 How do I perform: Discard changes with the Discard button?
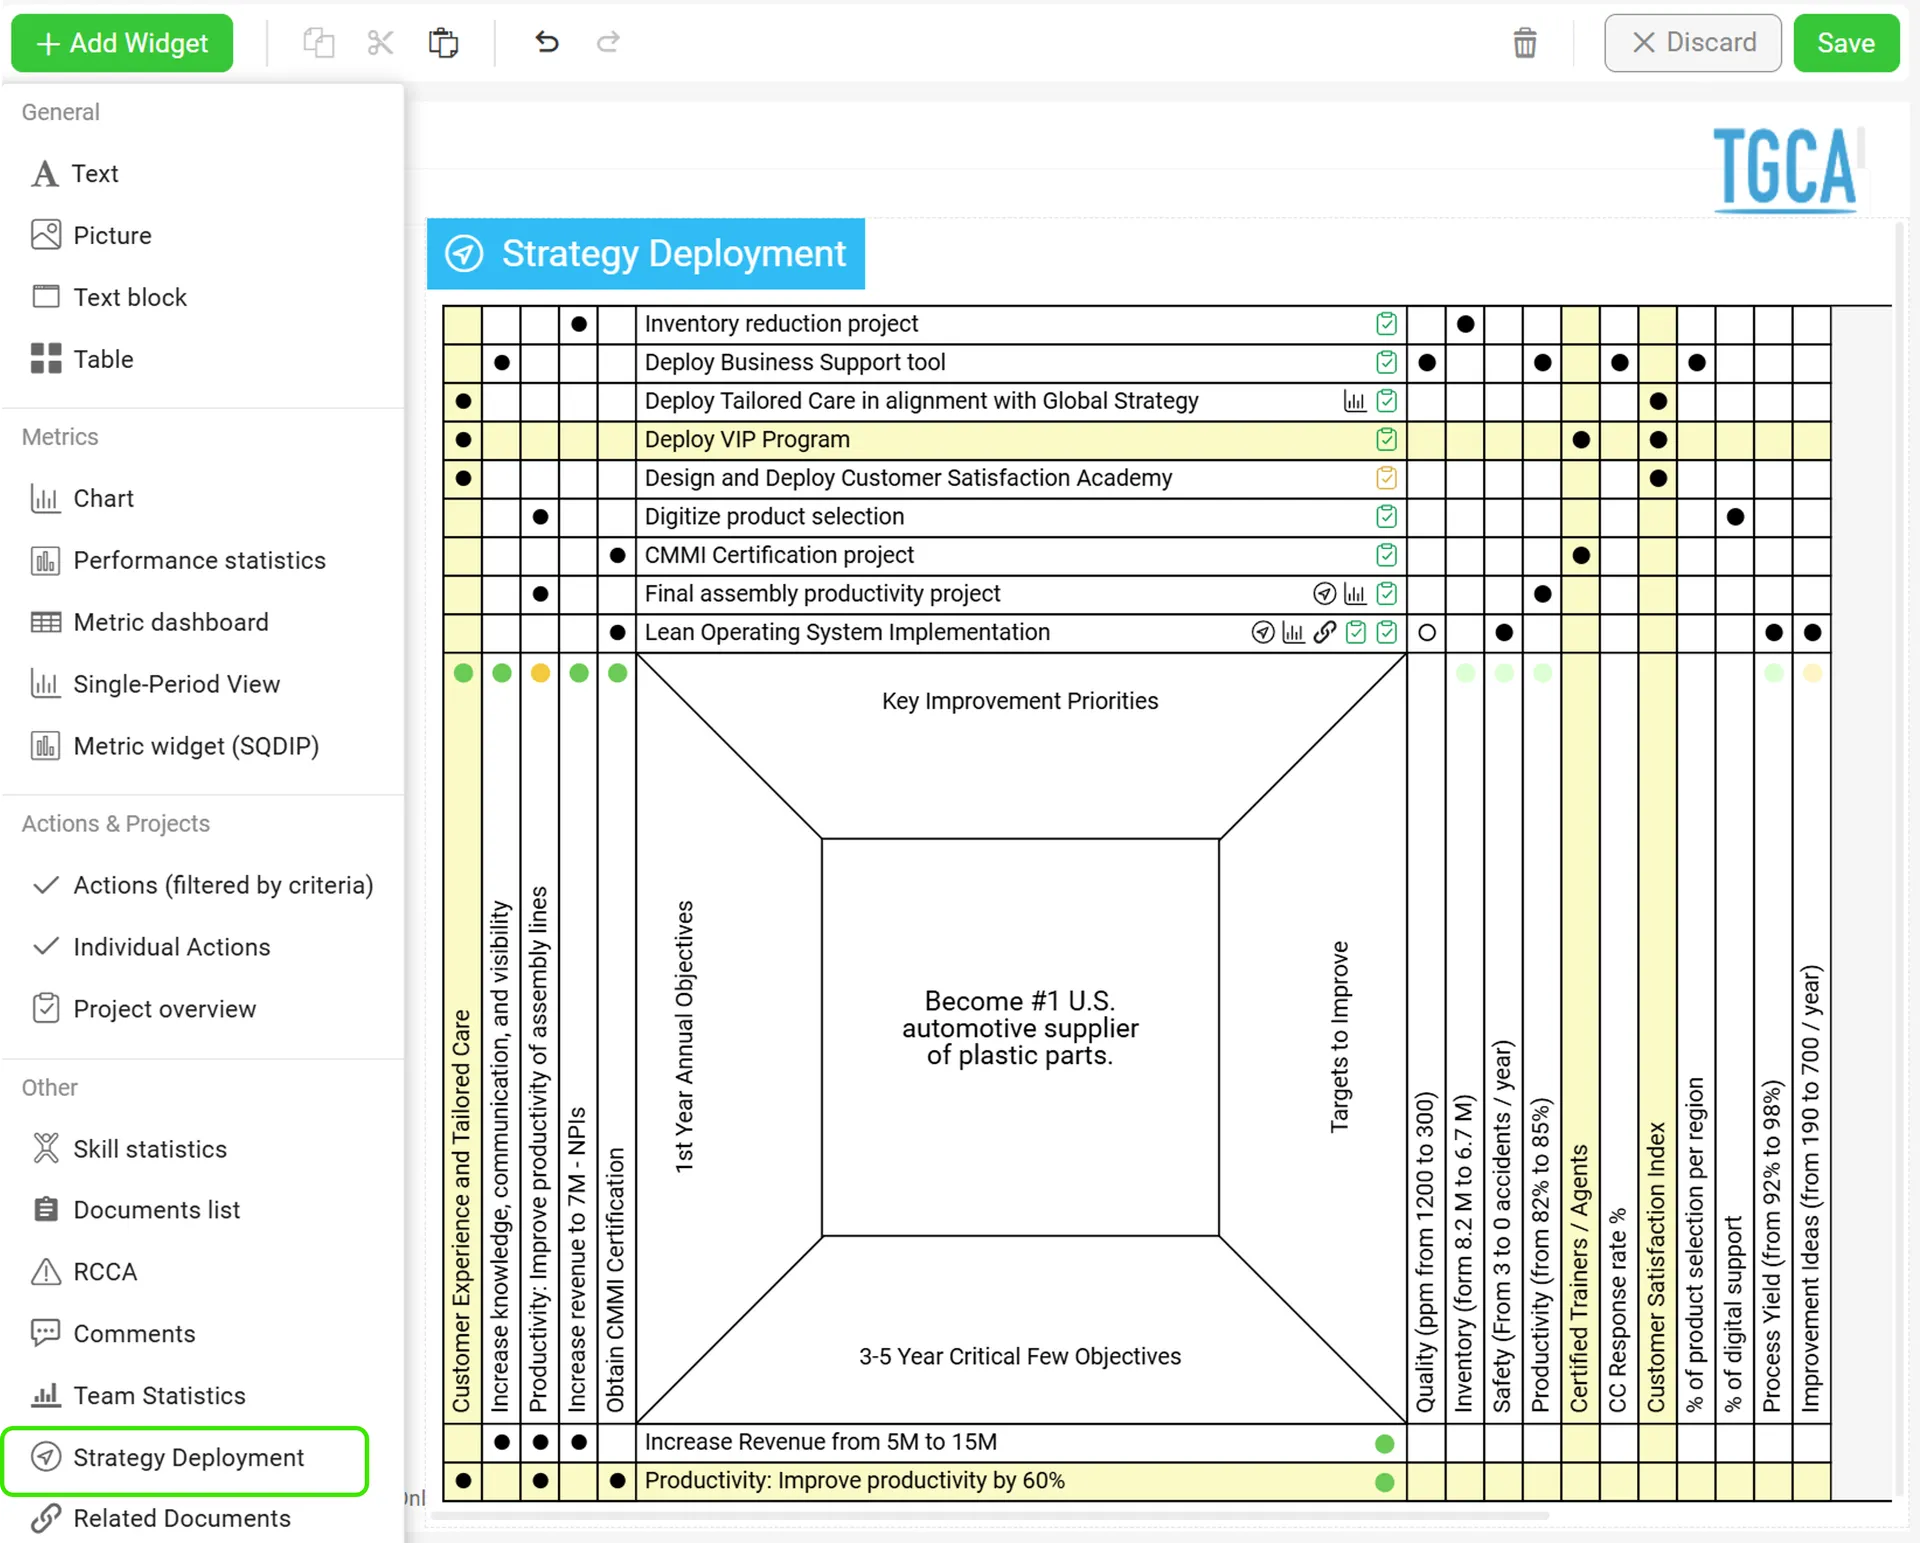click(1693, 43)
